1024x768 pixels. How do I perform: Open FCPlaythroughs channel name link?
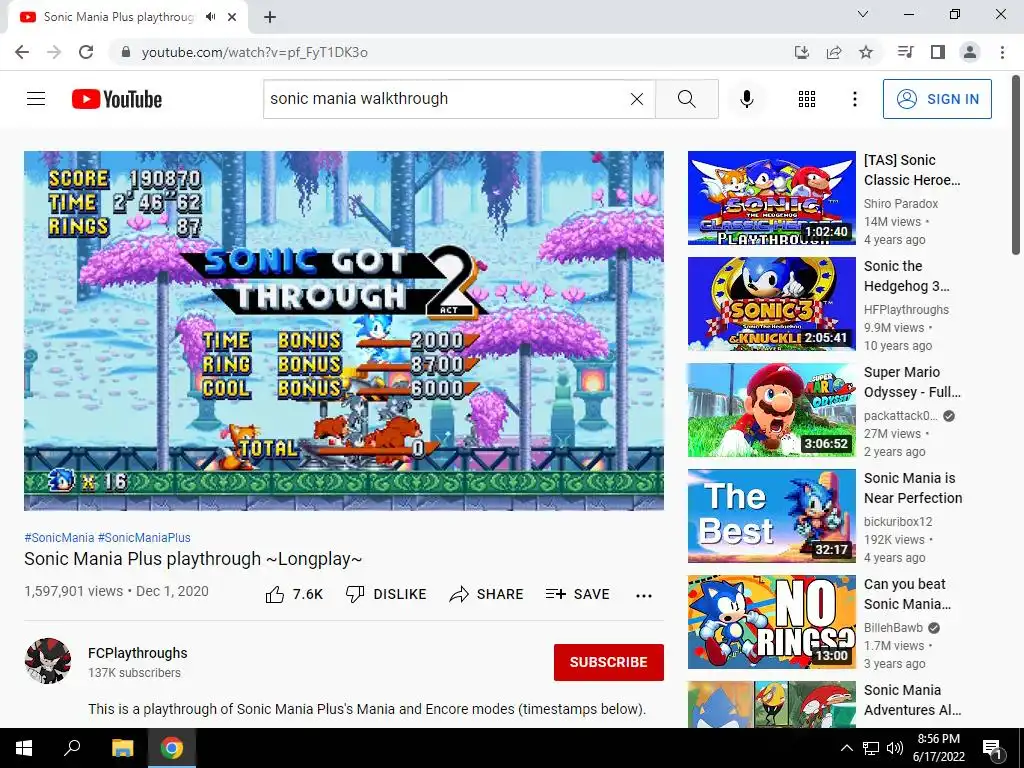(138, 653)
